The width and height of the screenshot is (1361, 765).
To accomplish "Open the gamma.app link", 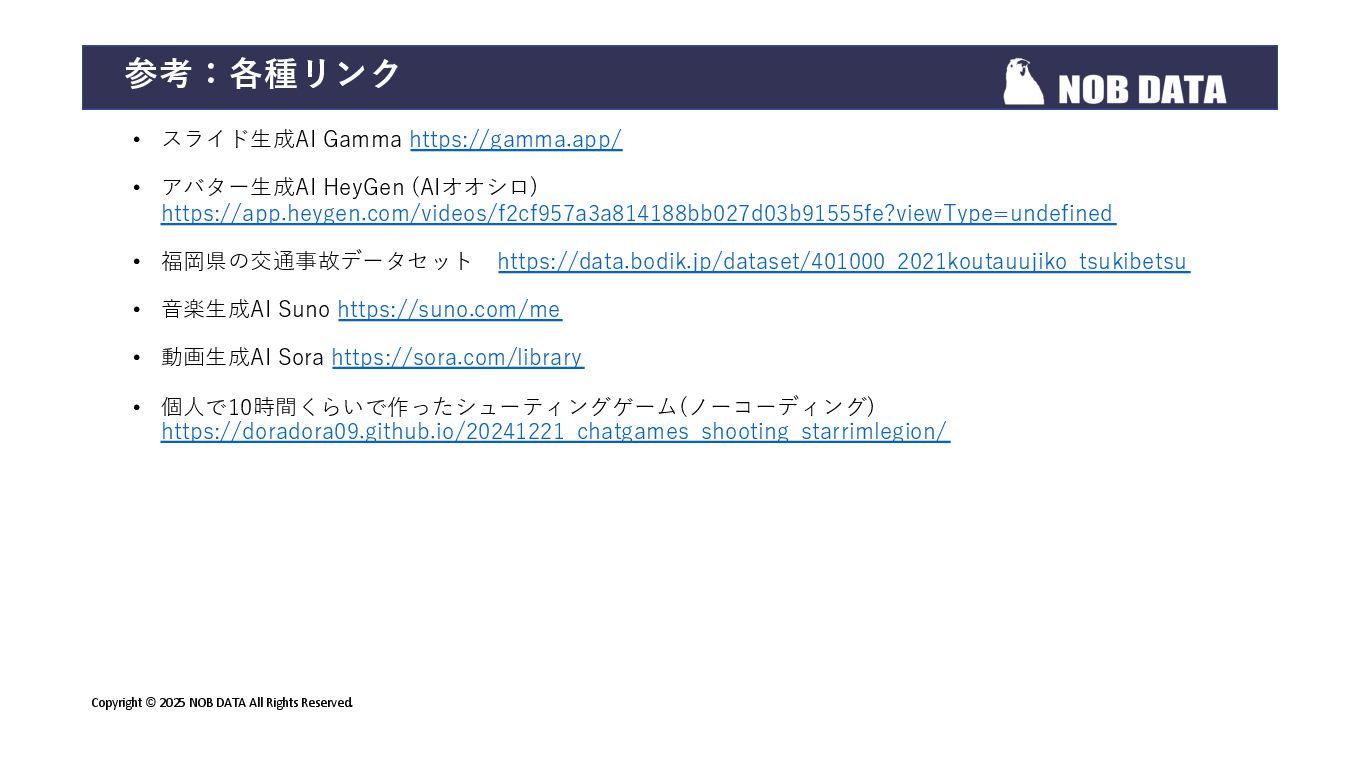I will click(516, 139).
